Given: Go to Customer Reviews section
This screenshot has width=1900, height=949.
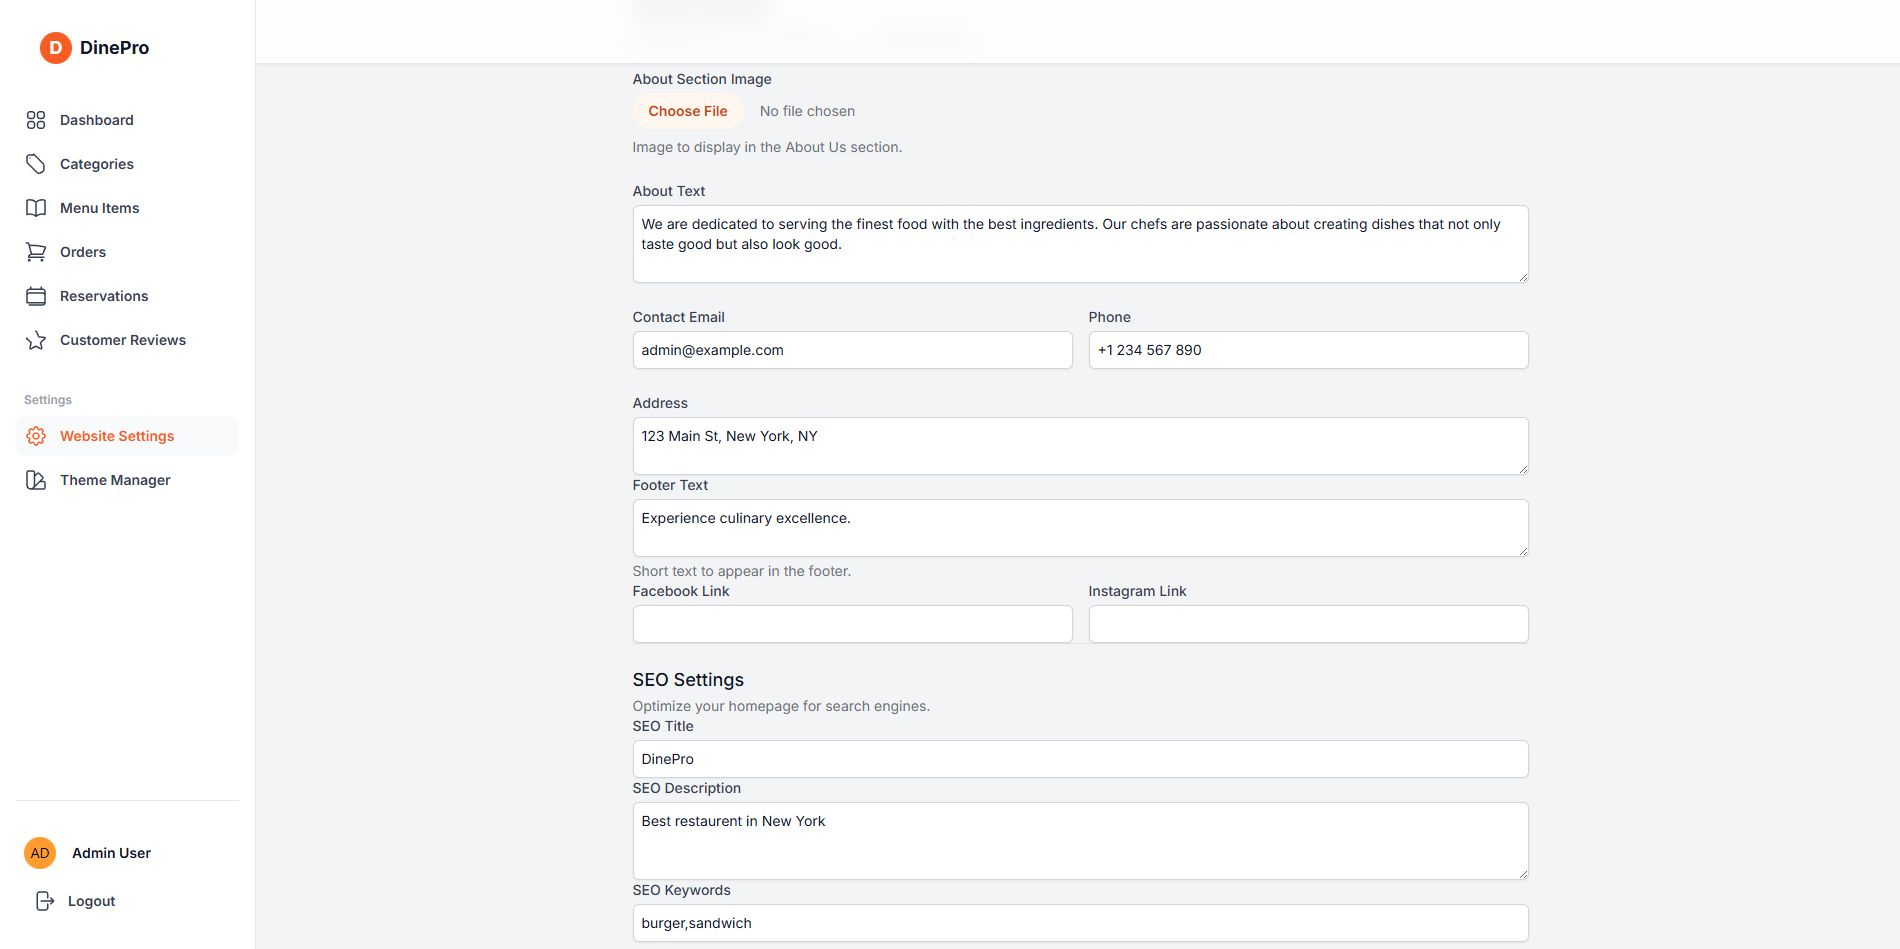Looking at the screenshot, I should (x=122, y=340).
